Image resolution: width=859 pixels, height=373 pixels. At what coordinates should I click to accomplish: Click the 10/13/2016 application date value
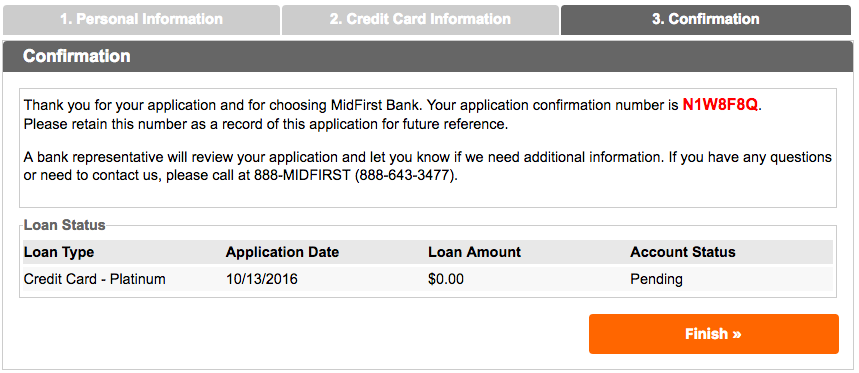point(262,279)
